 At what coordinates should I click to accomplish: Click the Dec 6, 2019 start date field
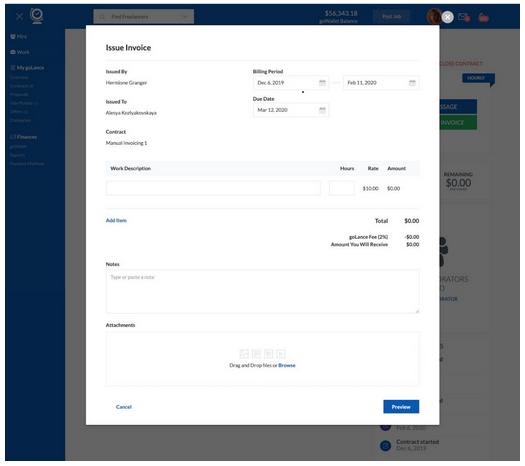pos(291,83)
